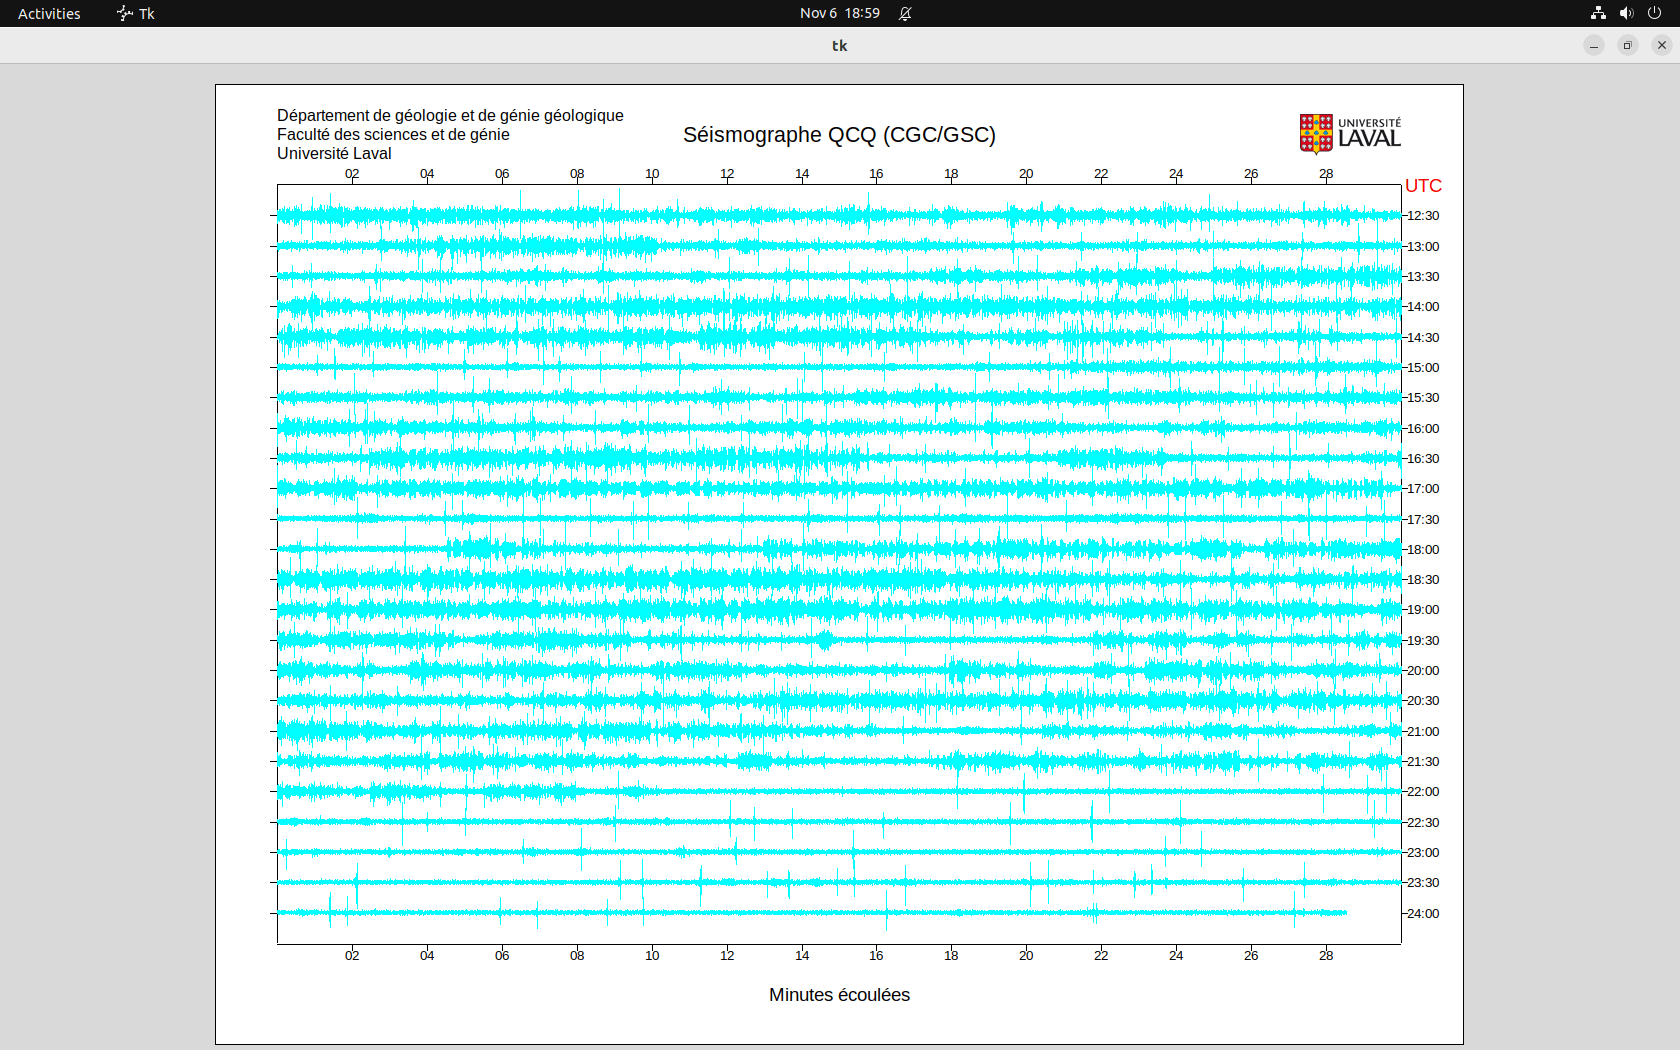Click the top axis 16 minute tick
The height and width of the screenshot is (1050, 1680).
[876, 174]
